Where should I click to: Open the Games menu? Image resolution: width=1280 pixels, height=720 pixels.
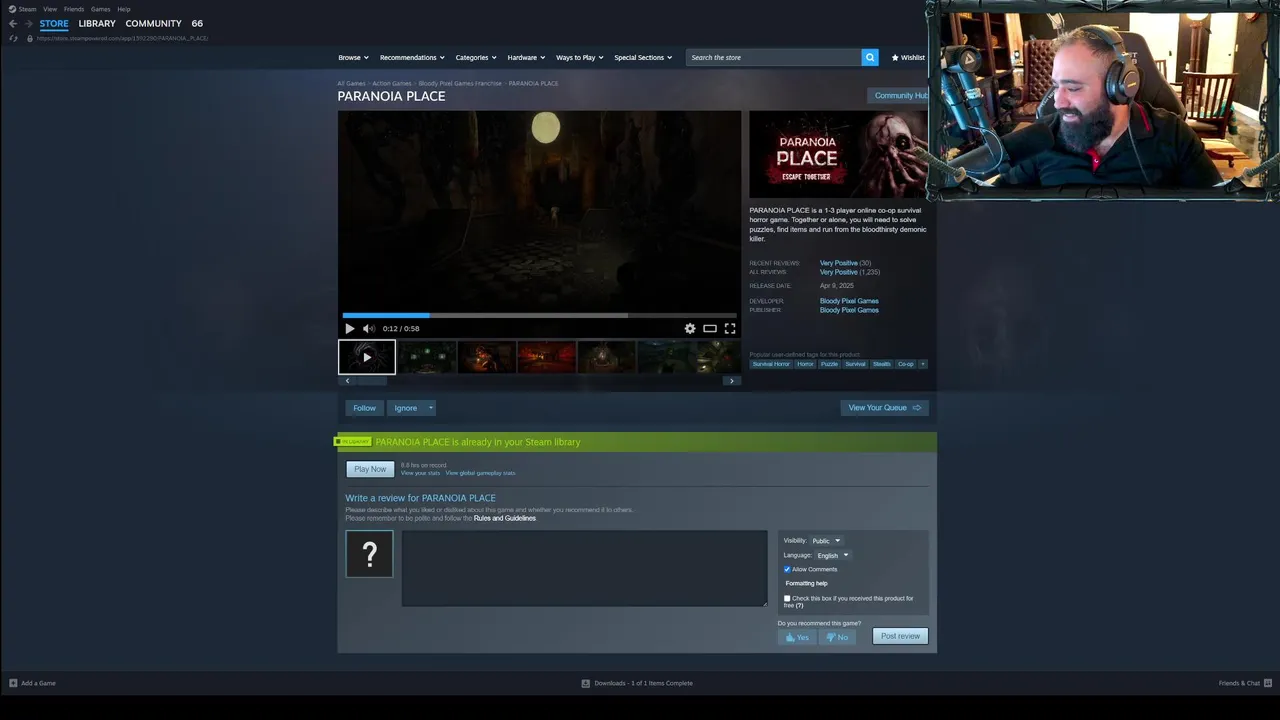click(101, 9)
